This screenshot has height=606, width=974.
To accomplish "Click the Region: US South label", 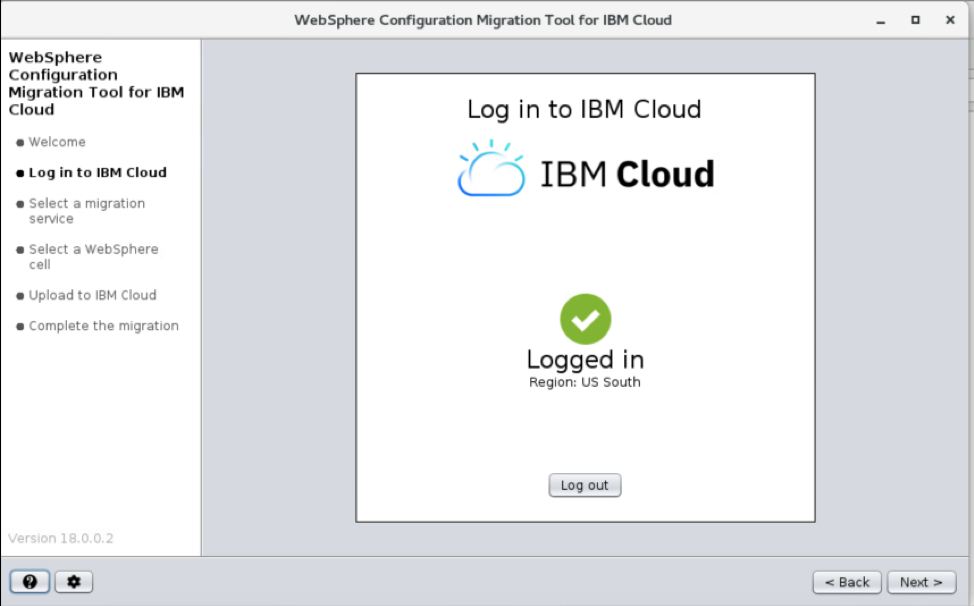I will [x=585, y=382].
